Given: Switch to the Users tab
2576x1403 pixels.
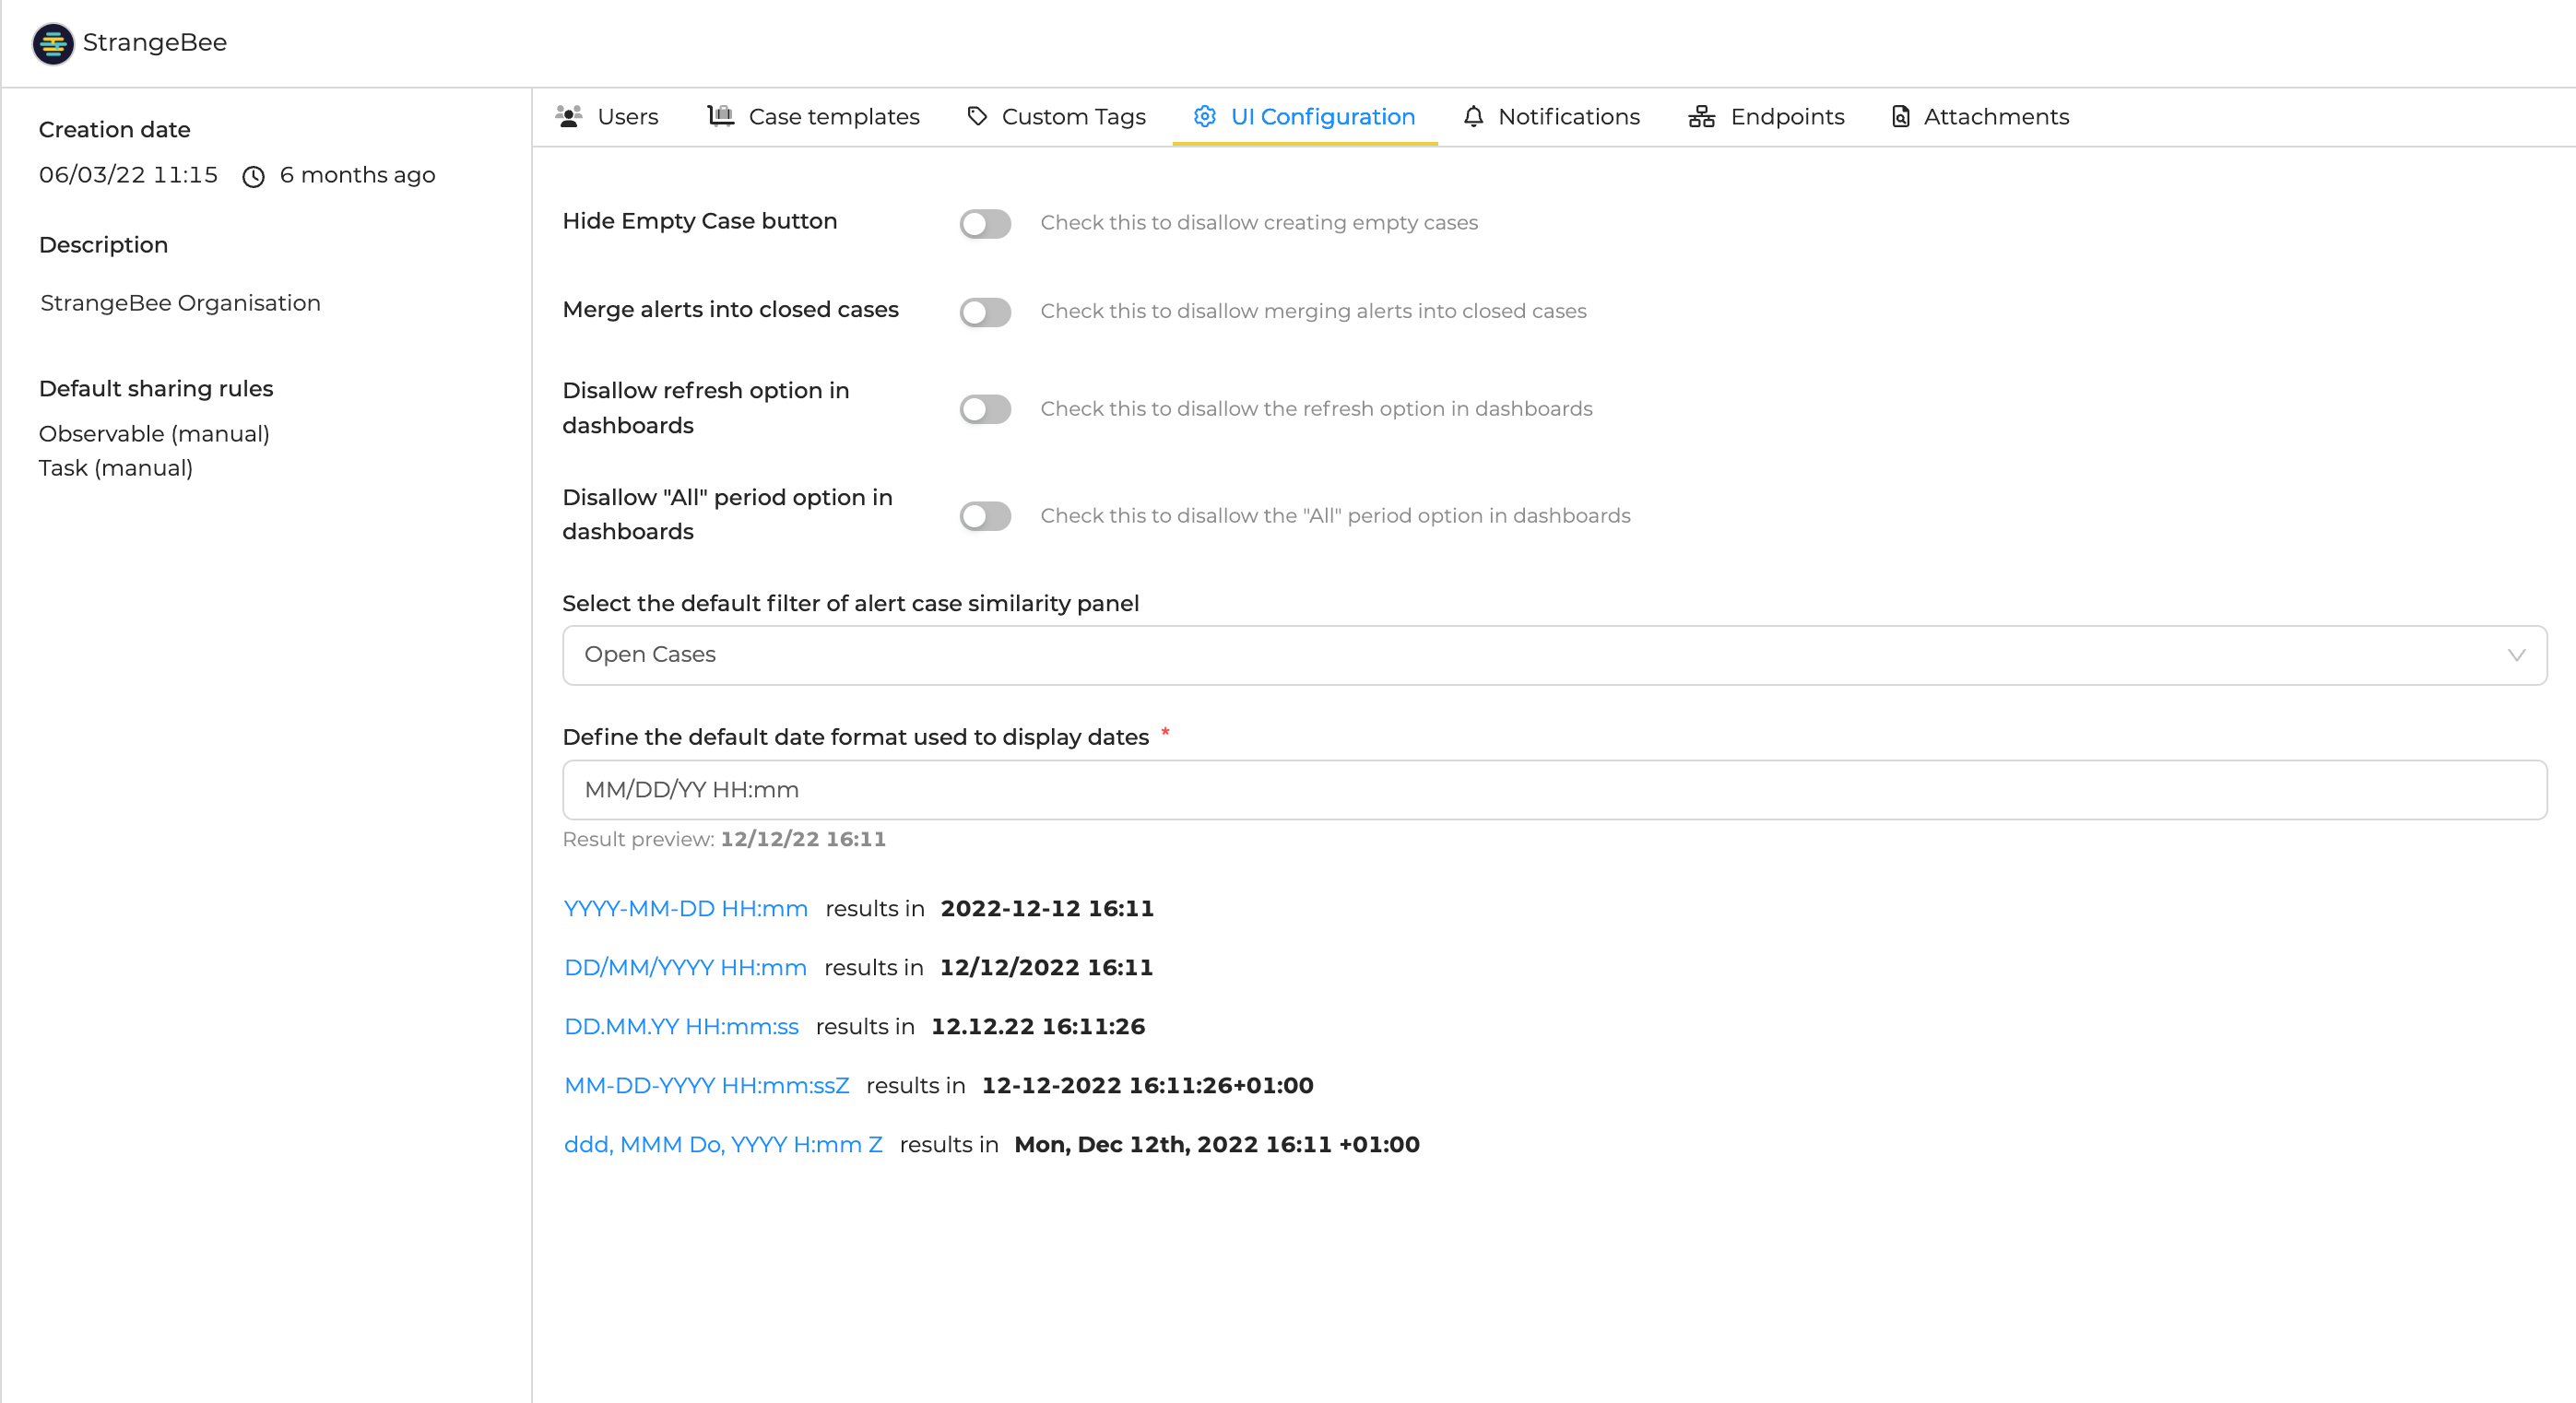Looking at the screenshot, I should (607, 117).
